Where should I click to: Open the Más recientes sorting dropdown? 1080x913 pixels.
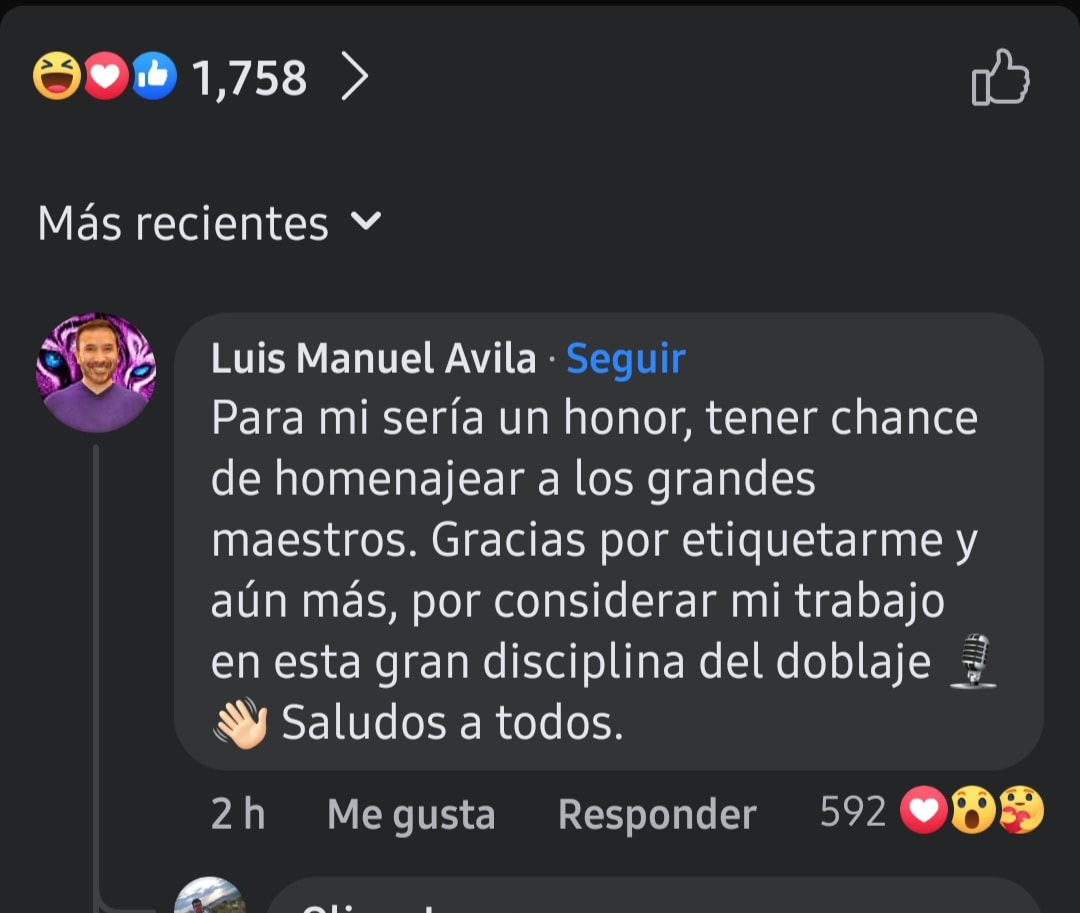pyautogui.click(x=182, y=224)
